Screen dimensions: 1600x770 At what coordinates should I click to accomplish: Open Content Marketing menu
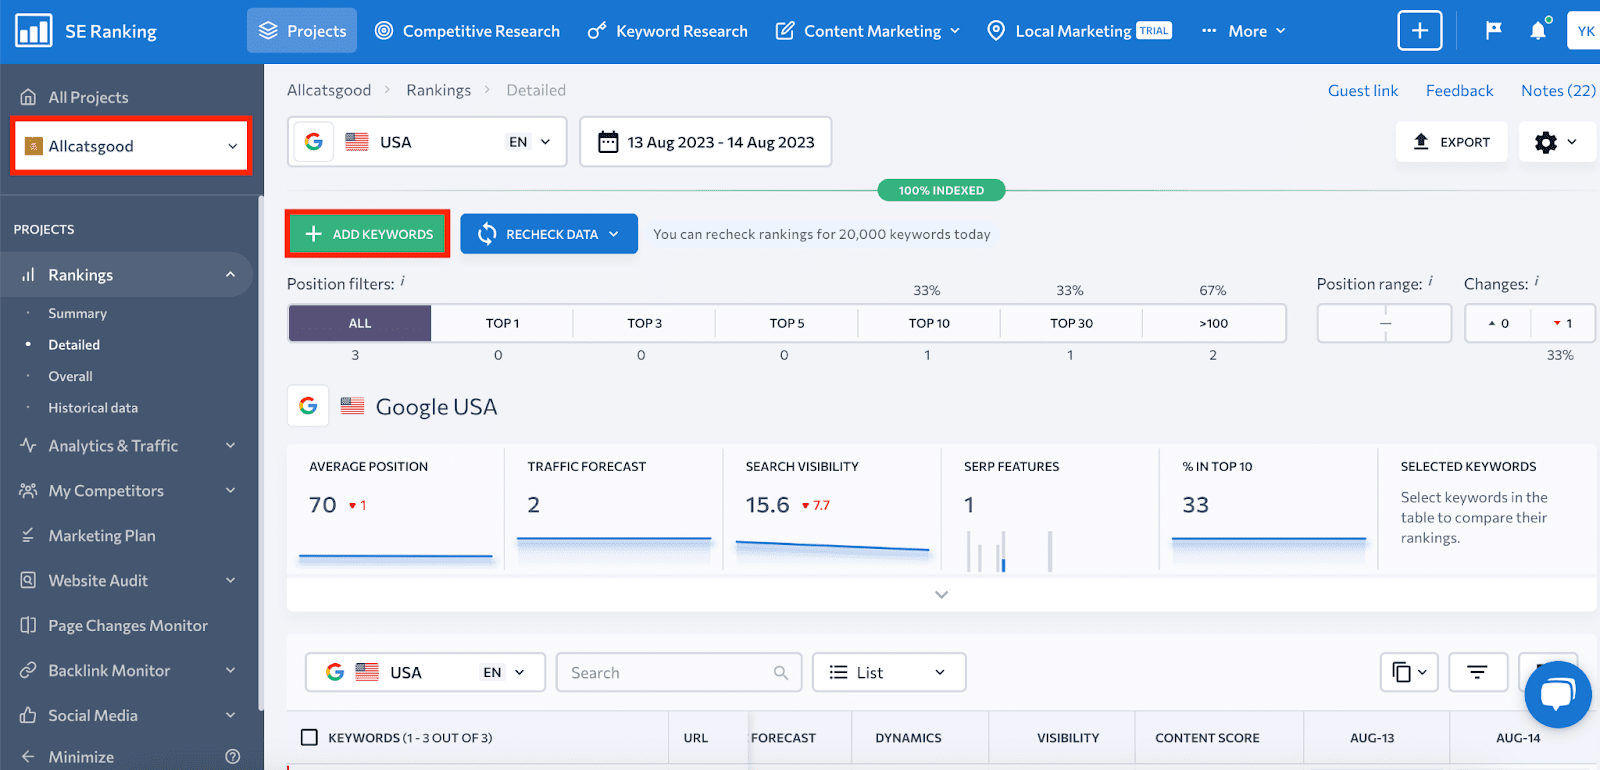point(868,31)
